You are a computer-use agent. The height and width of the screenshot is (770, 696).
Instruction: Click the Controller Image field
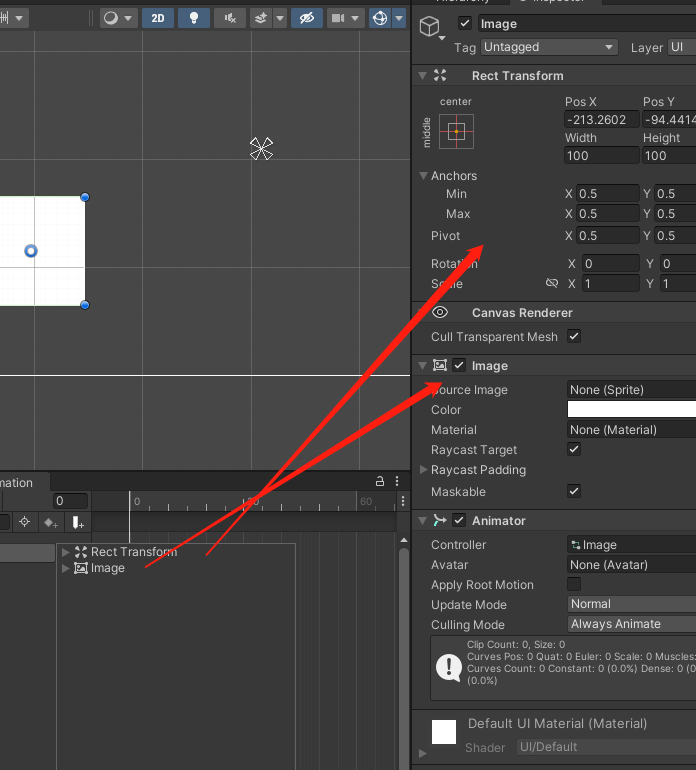pos(632,545)
